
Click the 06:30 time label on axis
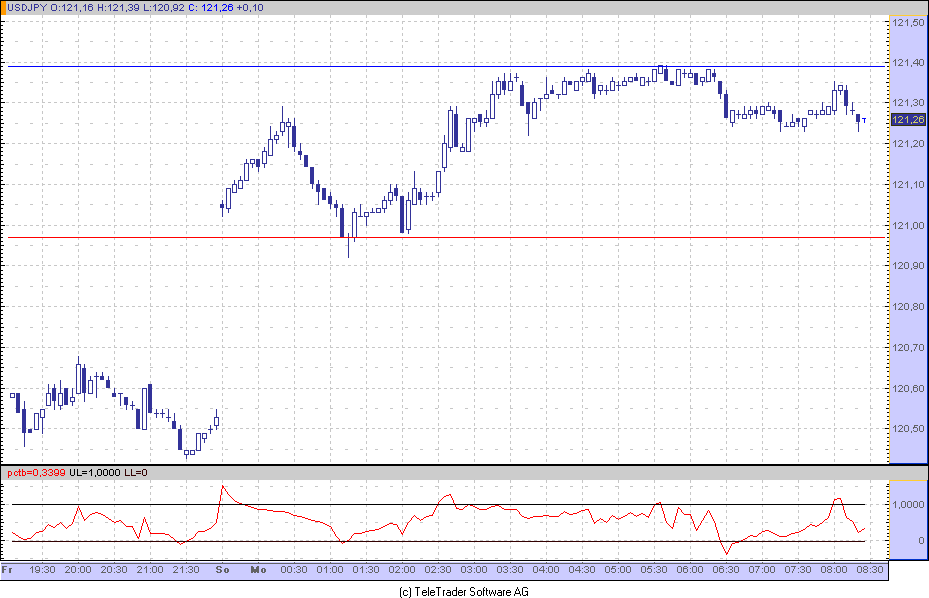[726, 570]
